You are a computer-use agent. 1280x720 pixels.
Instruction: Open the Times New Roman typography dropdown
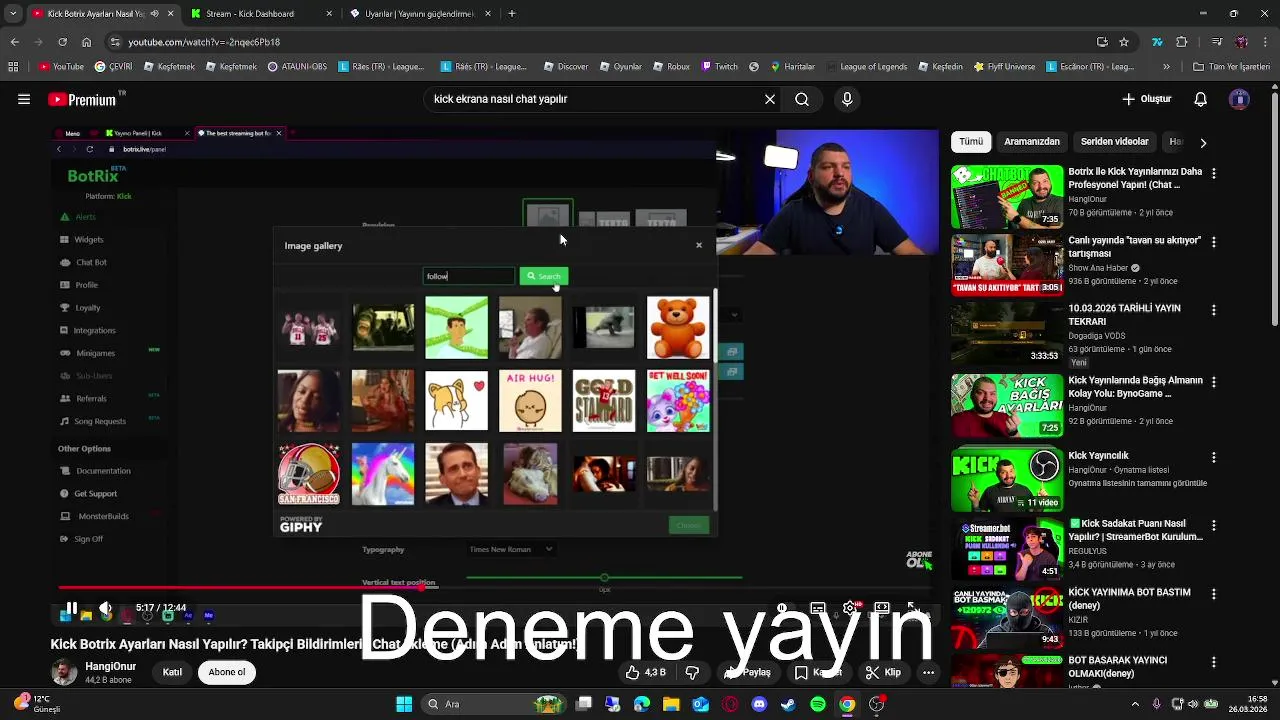(511, 549)
